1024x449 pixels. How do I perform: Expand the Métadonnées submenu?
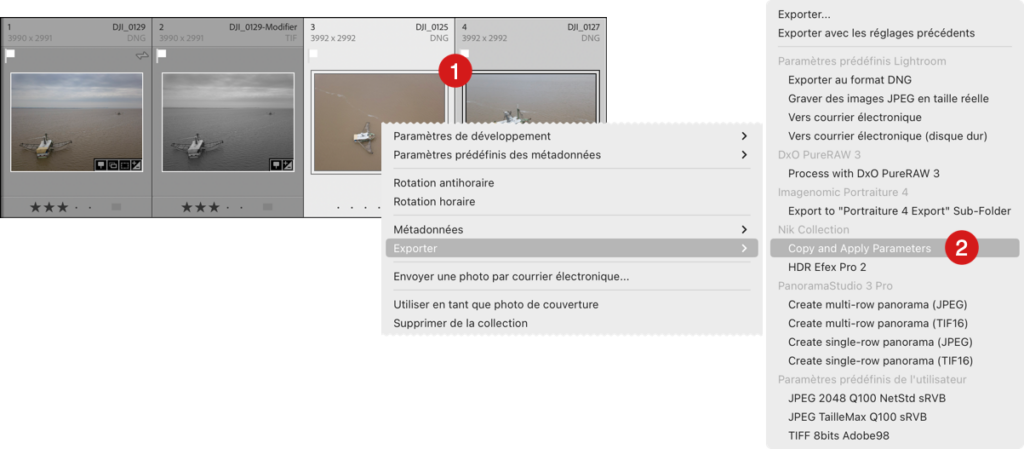(x=571, y=230)
